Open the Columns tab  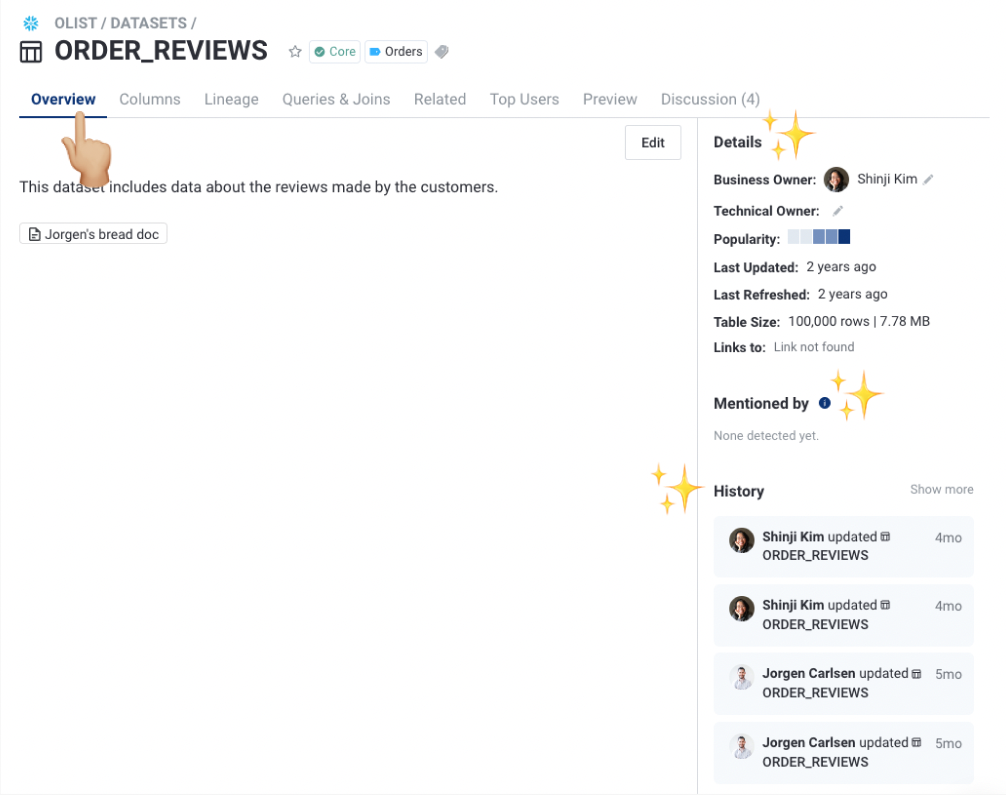click(x=150, y=99)
